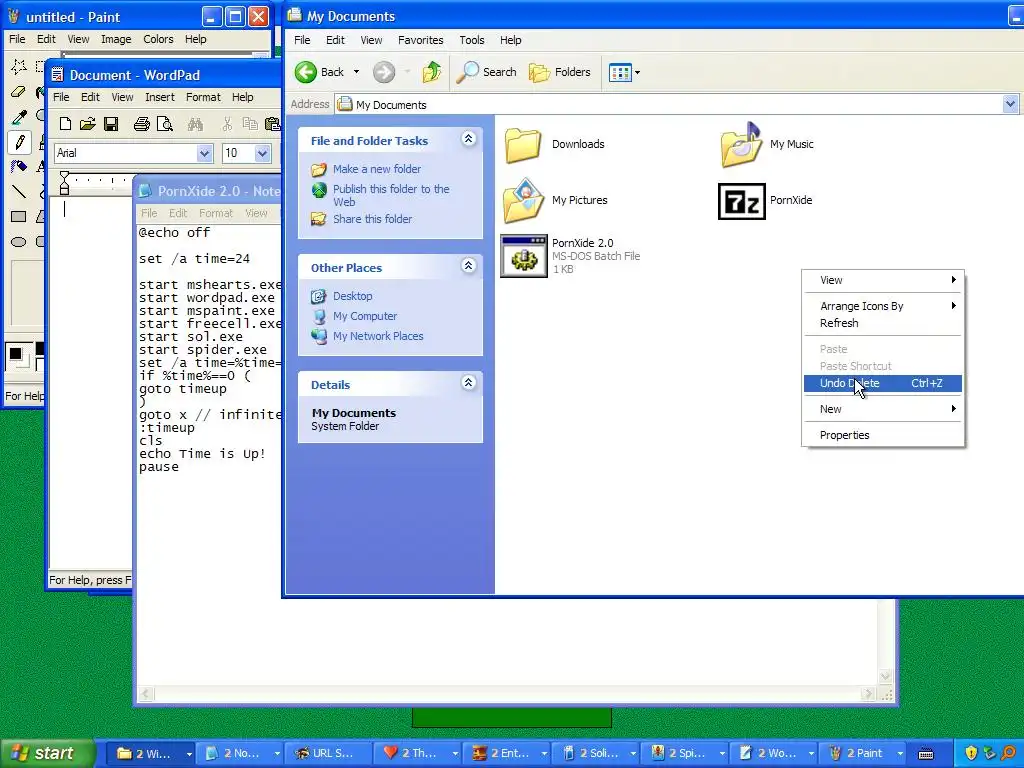Click the WordPad ruler indent marker
1024x768 pixels.
point(64,183)
